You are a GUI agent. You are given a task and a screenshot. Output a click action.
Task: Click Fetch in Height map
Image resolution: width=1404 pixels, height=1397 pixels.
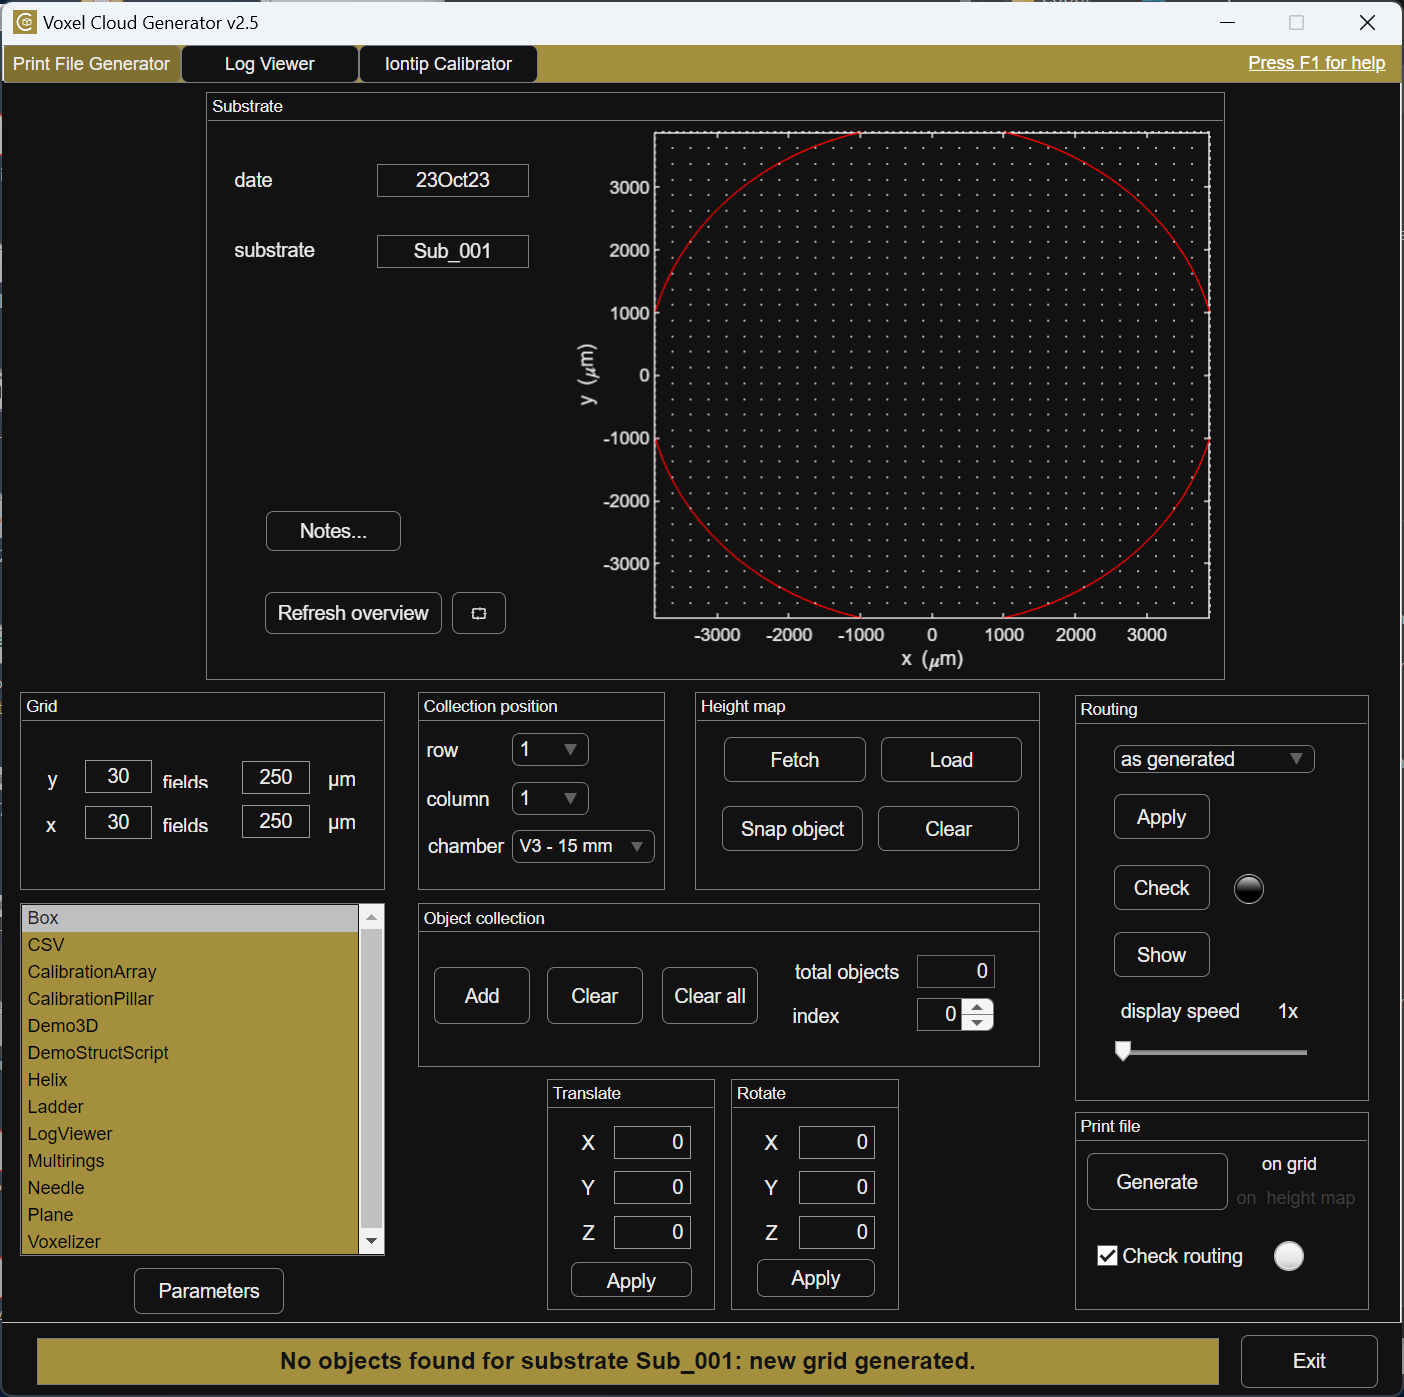[794, 760]
